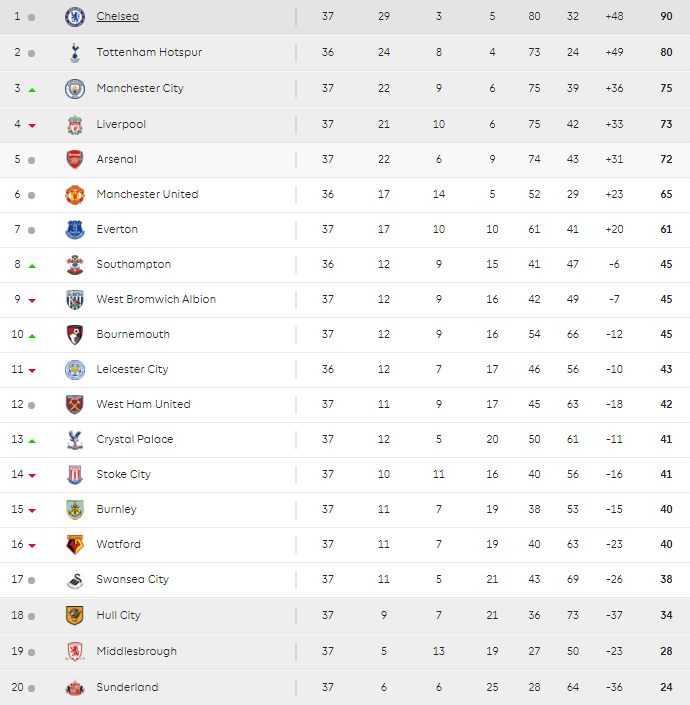Open the West Bromwich Albion team name
This screenshot has width=690, height=705.
coord(156,299)
